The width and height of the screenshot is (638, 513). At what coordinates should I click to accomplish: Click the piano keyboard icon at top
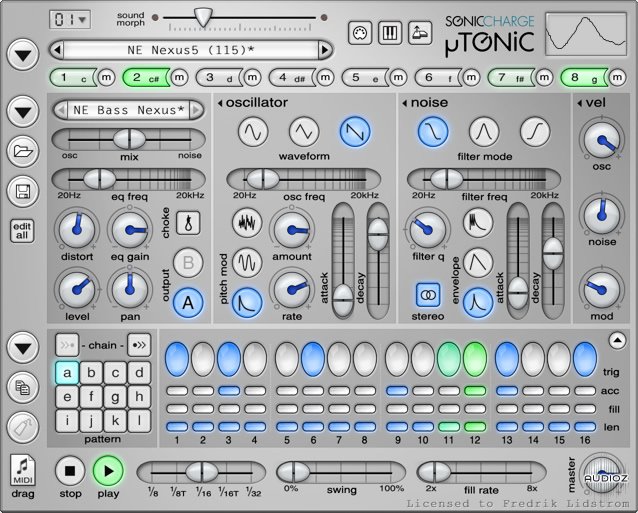[389, 33]
